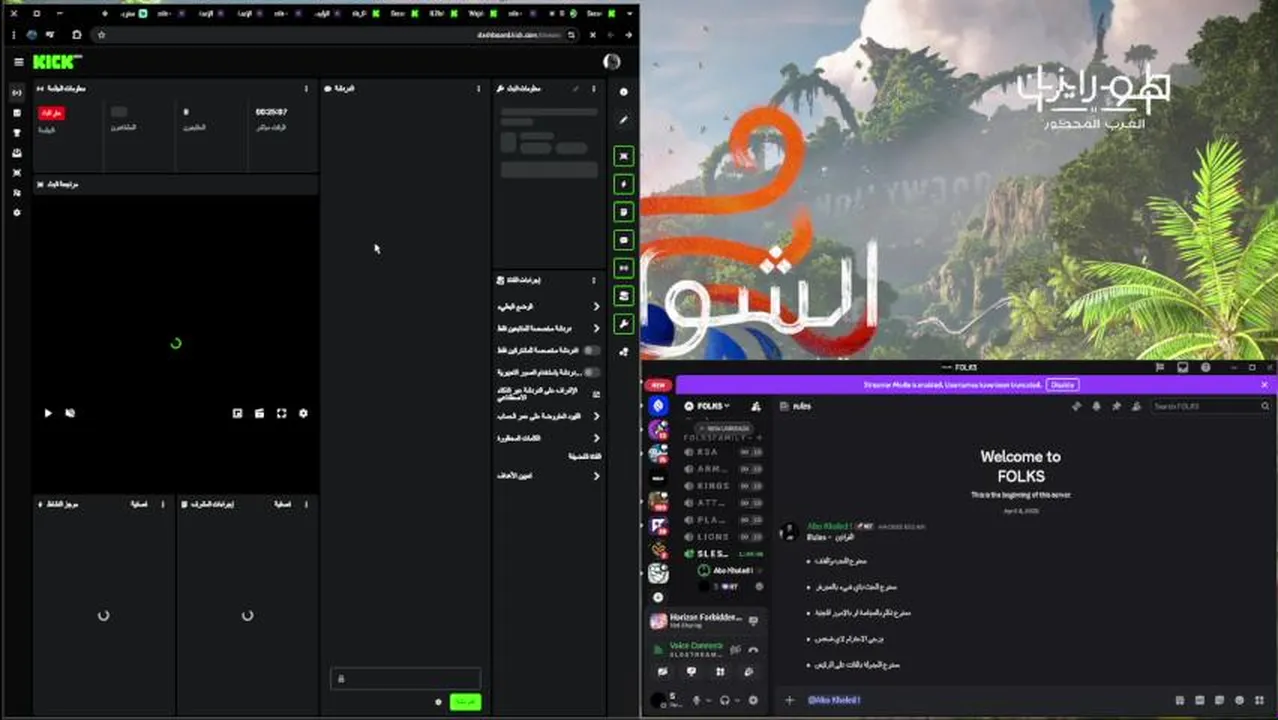This screenshot has width=1278, height=720.
Task: Click the green lightning bolt quick action
Action: (624, 184)
